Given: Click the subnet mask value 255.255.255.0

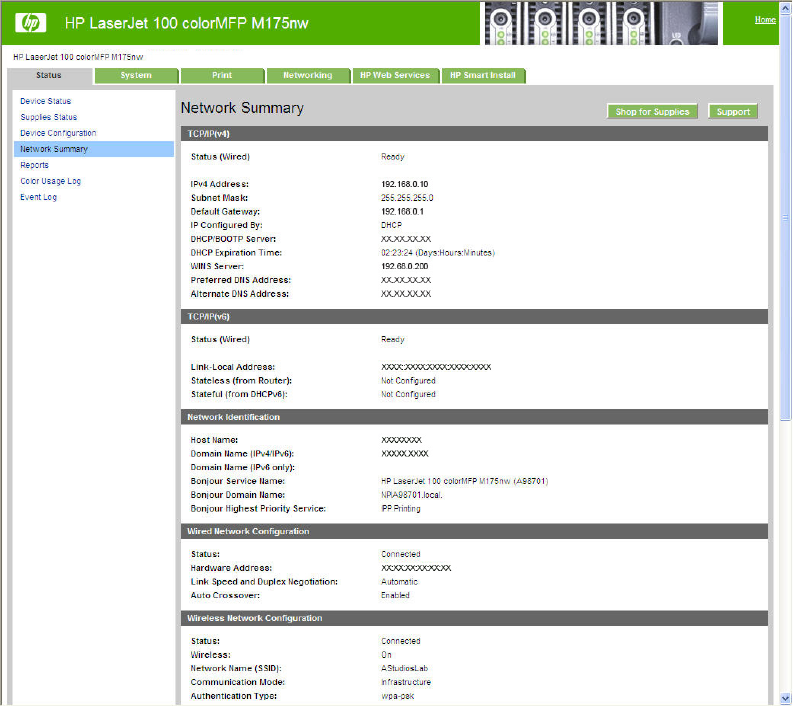Looking at the screenshot, I should coord(407,198).
